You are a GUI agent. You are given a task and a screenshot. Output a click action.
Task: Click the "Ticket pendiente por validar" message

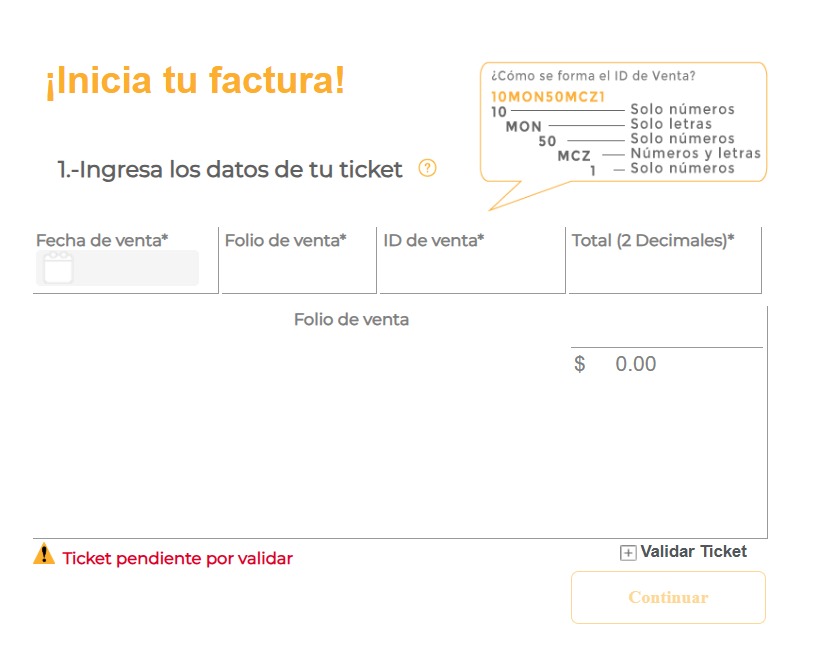[x=177, y=559]
